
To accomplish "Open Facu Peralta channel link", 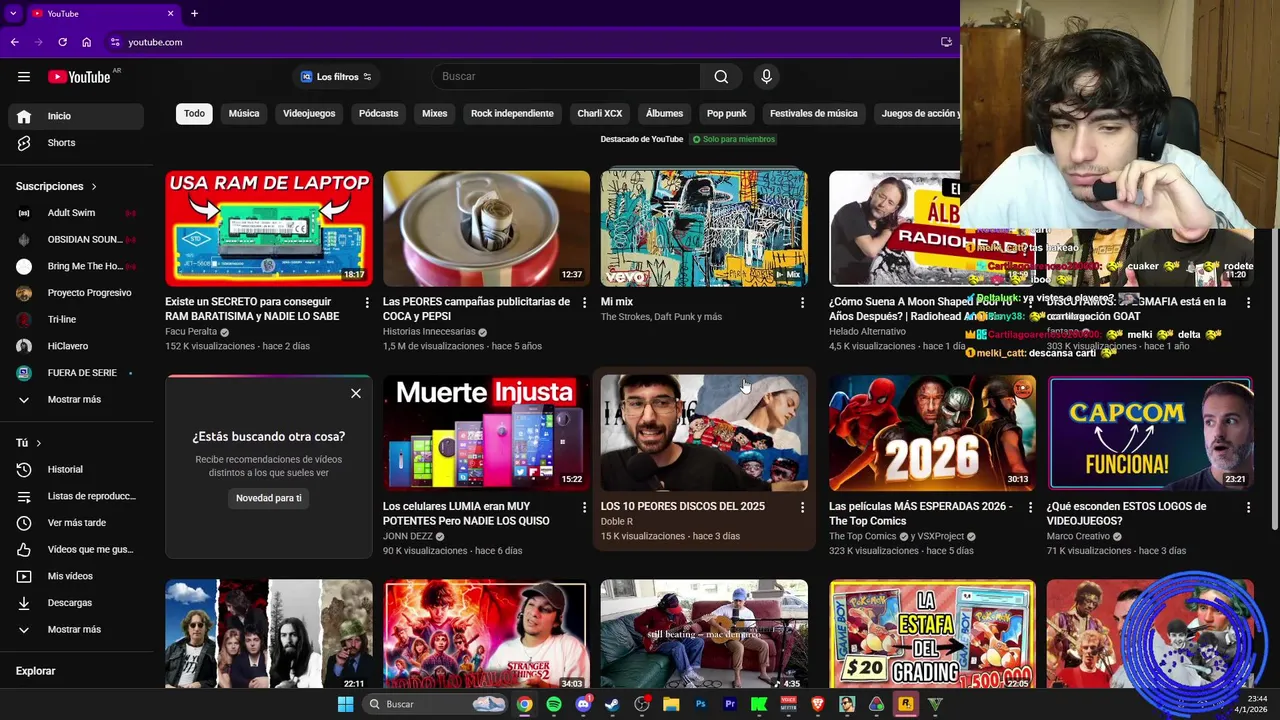I will click(x=191, y=332).
